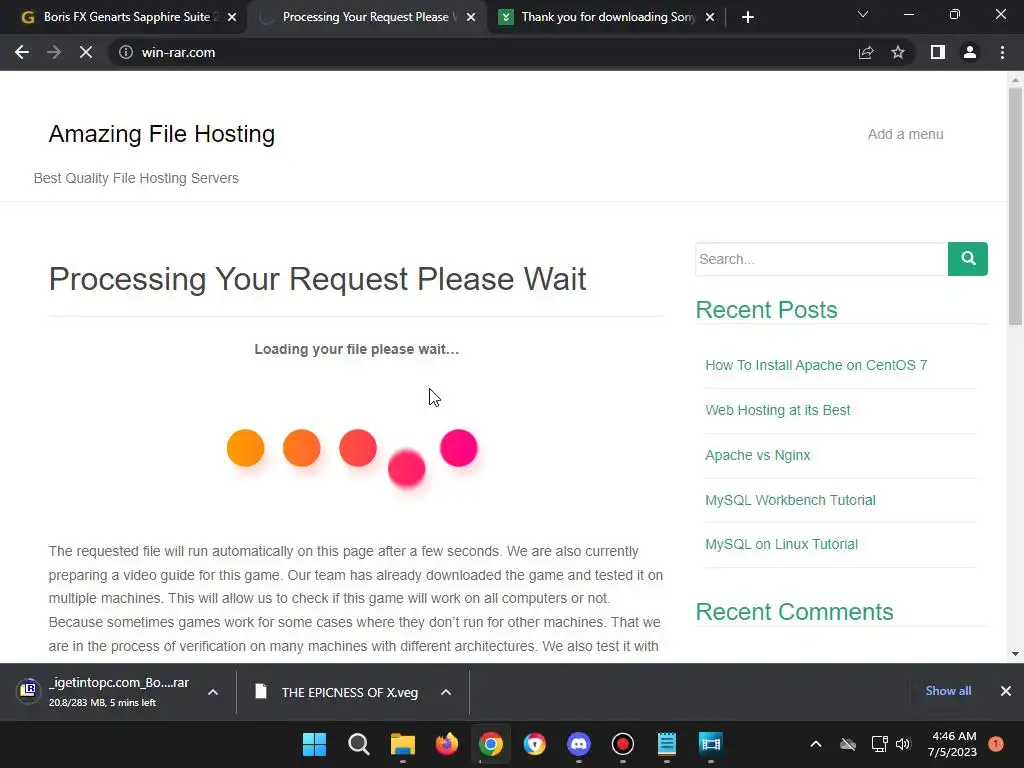
Task: Show hidden system tray icons
Action: (x=816, y=744)
